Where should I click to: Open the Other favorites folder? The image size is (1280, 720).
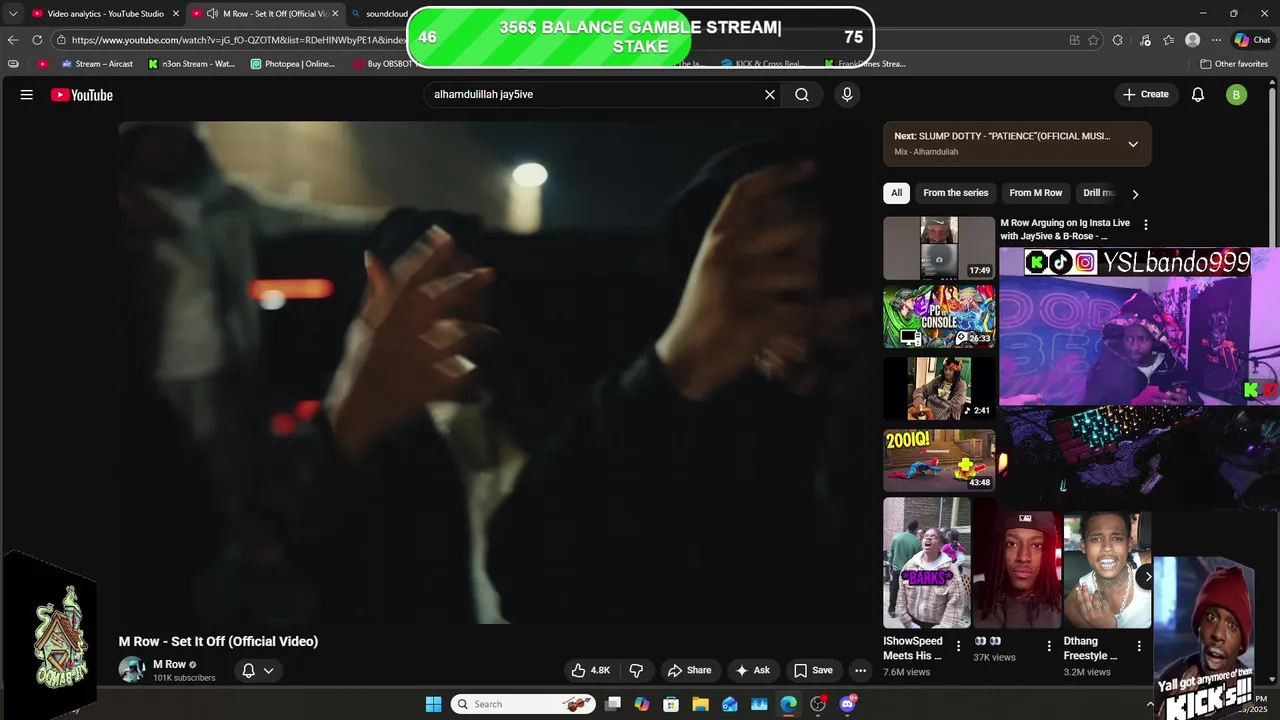1234,64
